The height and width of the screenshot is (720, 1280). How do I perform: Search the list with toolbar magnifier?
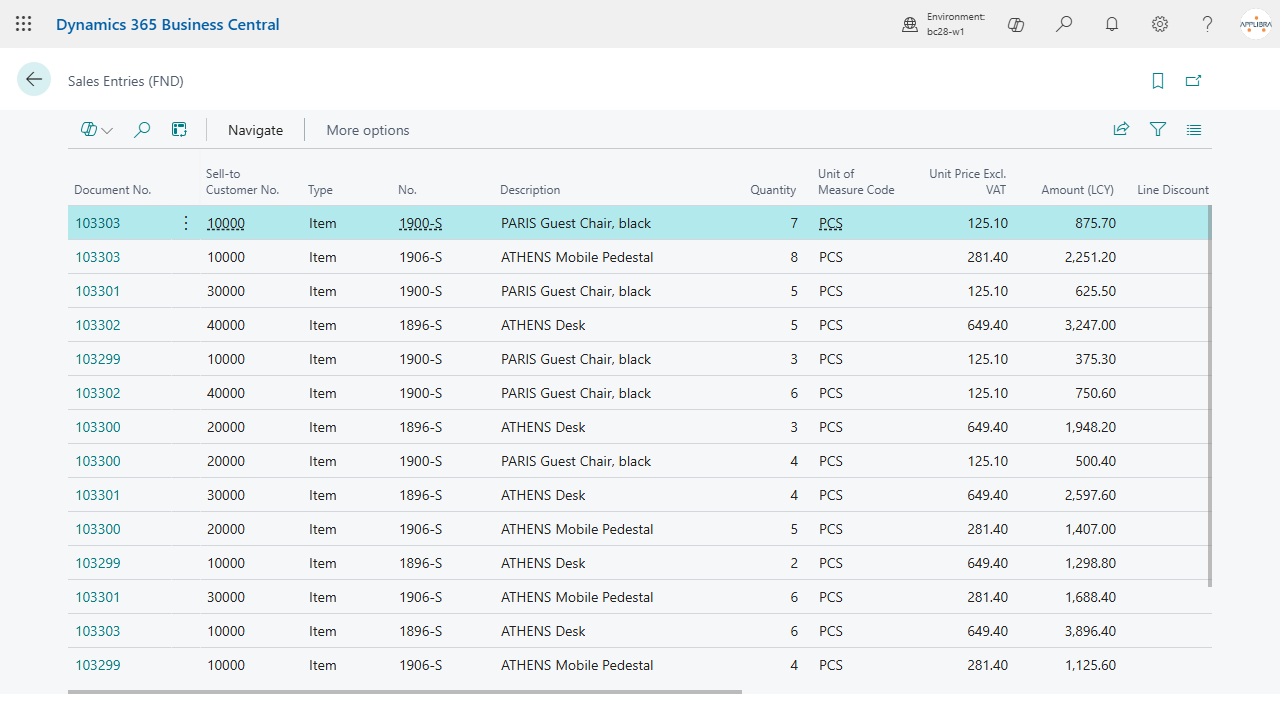[142, 130]
